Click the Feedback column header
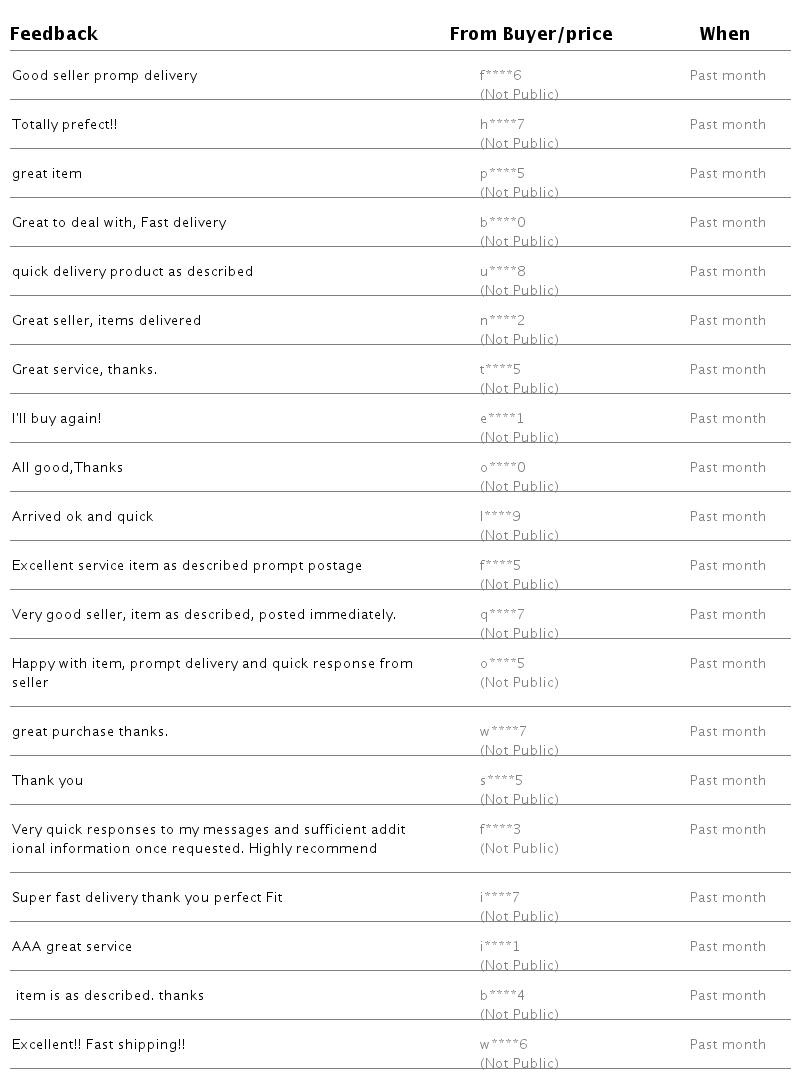 tap(54, 34)
